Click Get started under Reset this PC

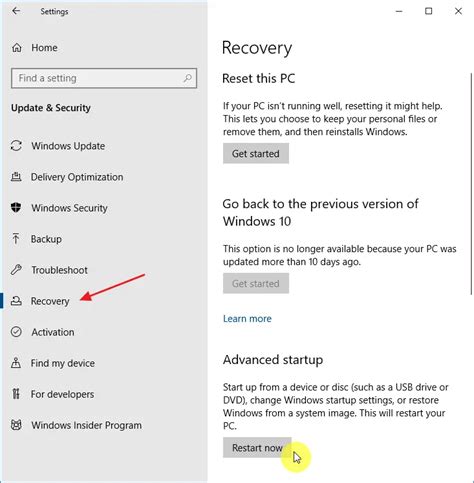point(256,153)
